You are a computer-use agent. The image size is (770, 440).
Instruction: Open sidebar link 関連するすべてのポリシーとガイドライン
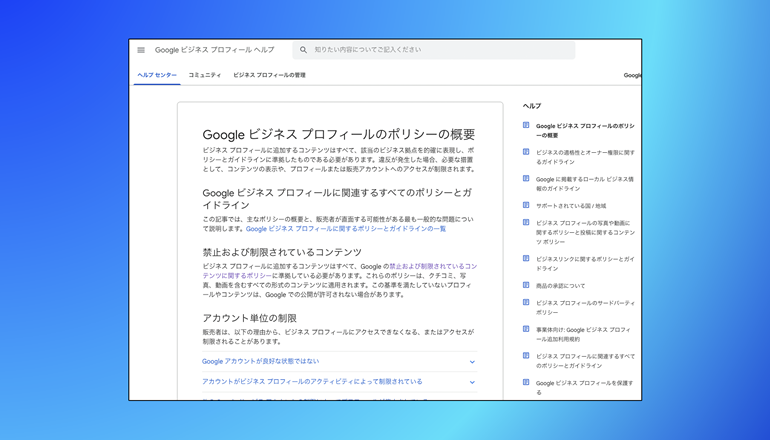585,361
